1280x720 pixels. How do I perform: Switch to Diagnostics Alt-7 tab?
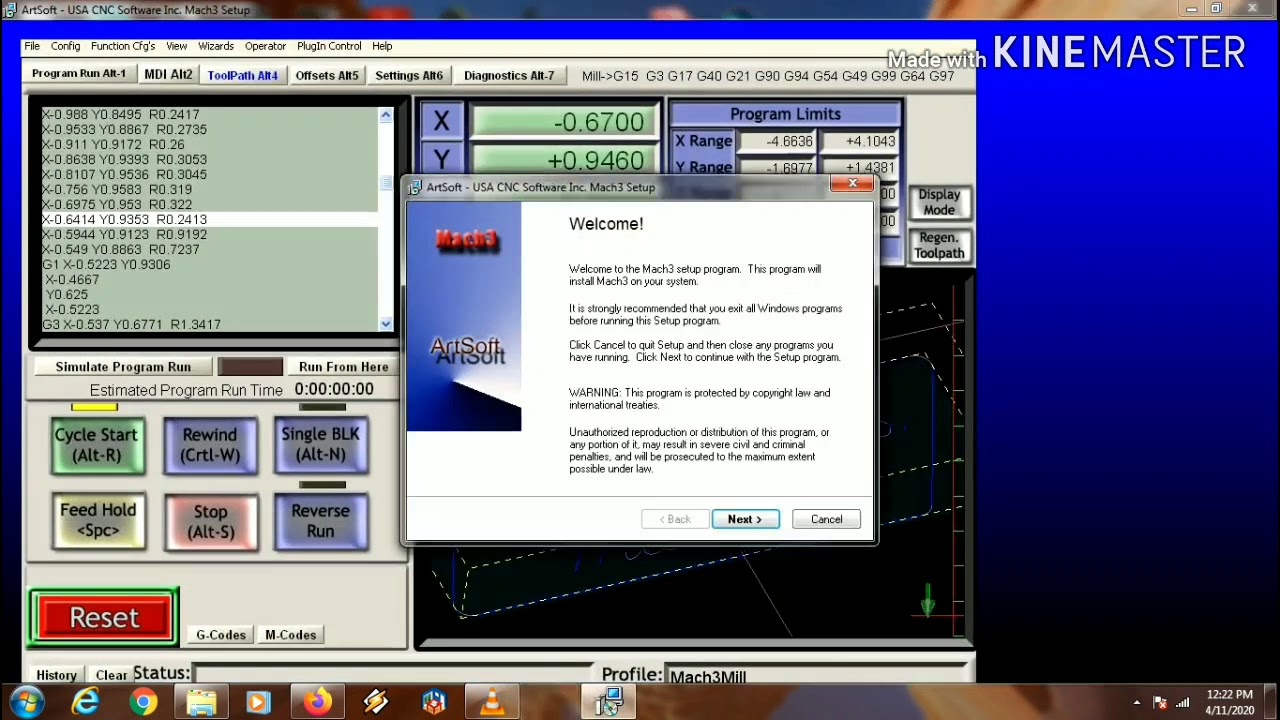pos(509,76)
